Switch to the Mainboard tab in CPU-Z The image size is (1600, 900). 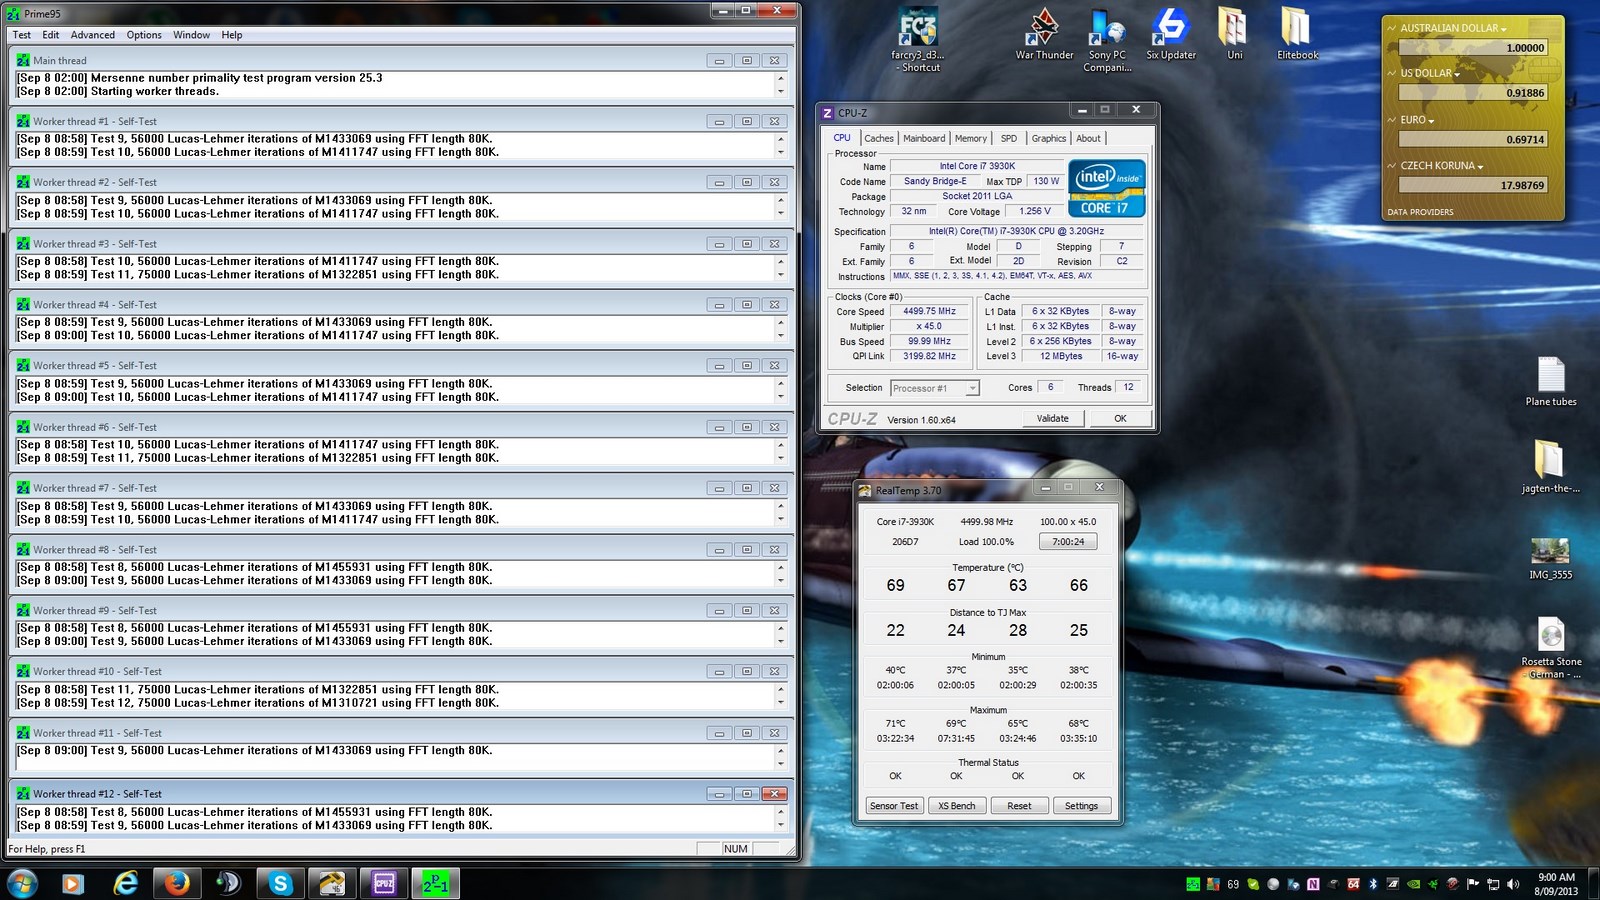pos(924,138)
